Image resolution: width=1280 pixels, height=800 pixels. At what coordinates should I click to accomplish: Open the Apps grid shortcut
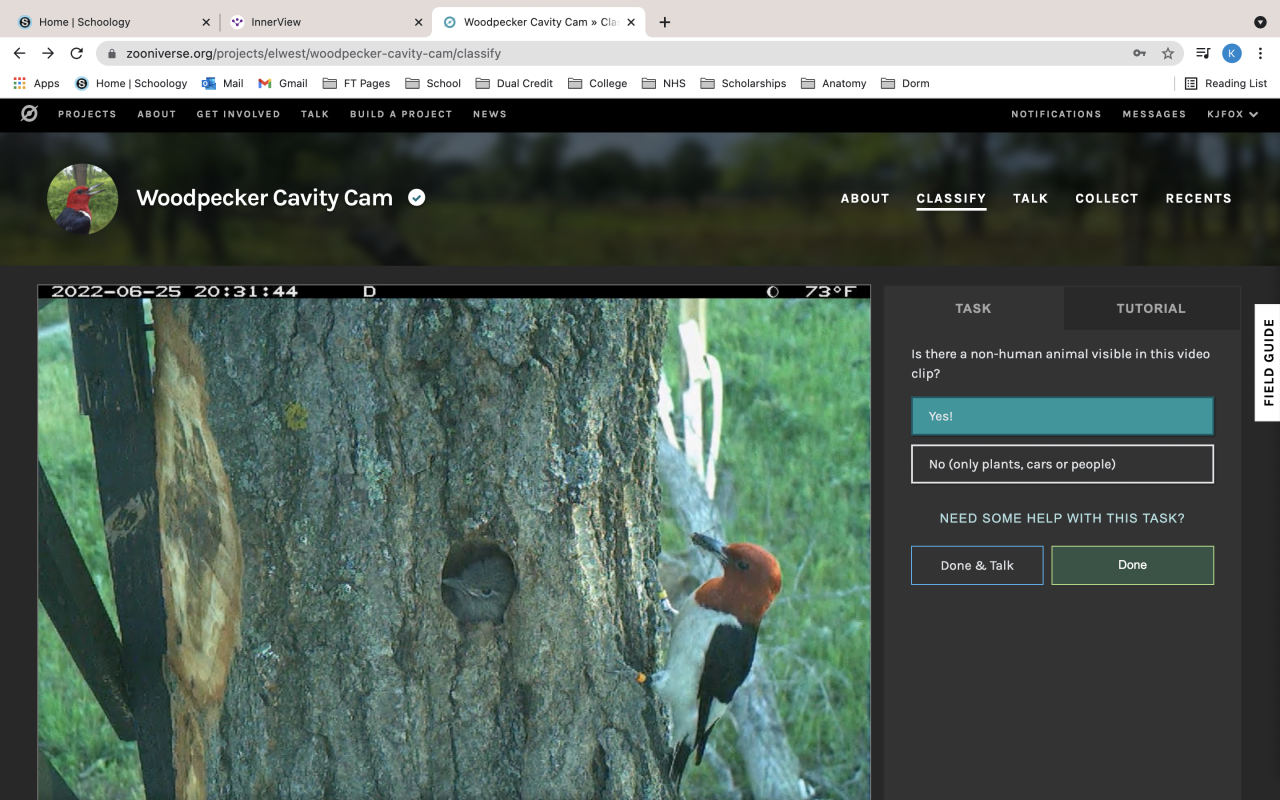36,83
